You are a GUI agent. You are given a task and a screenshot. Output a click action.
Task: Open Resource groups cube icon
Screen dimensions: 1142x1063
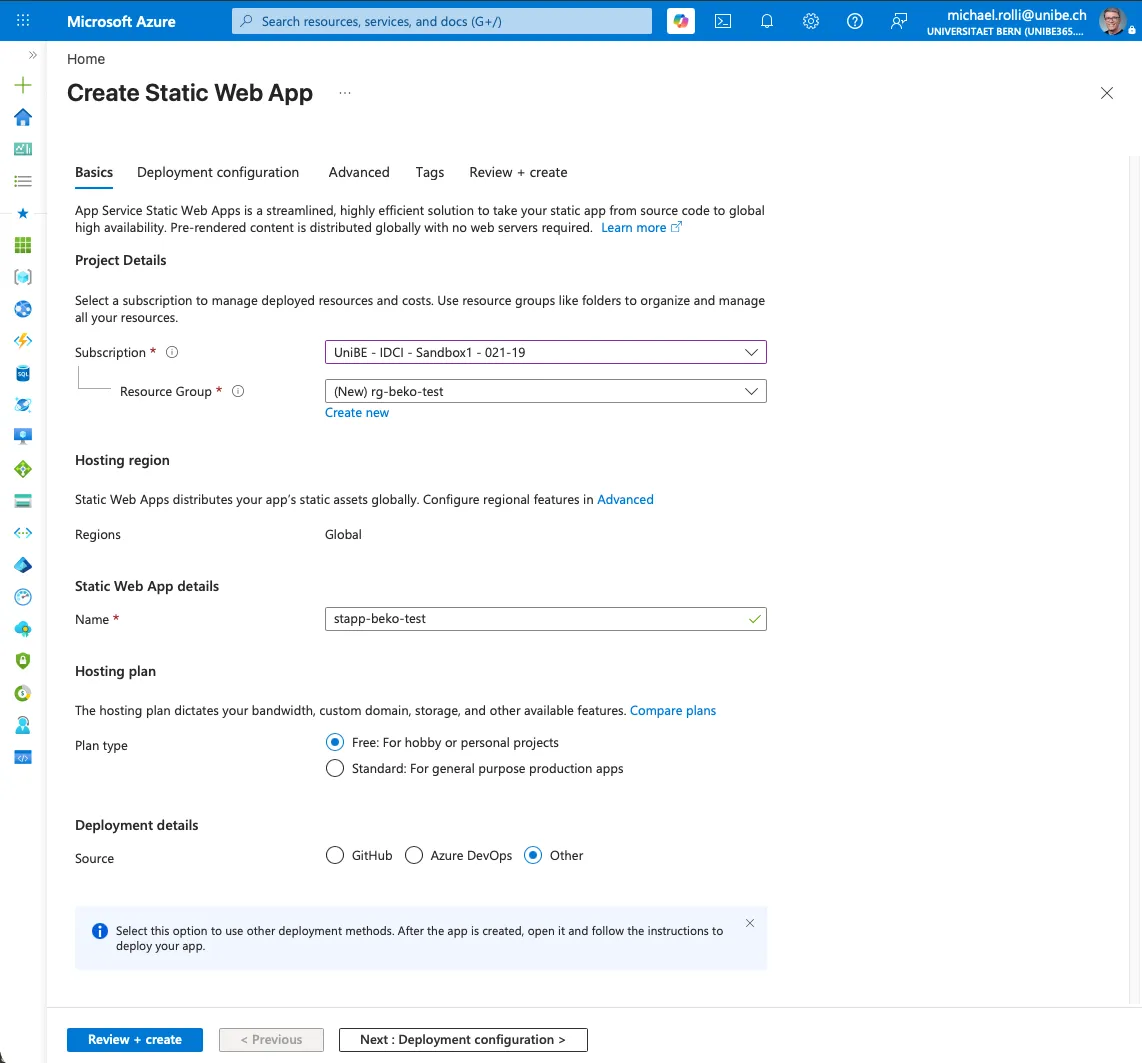23,277
